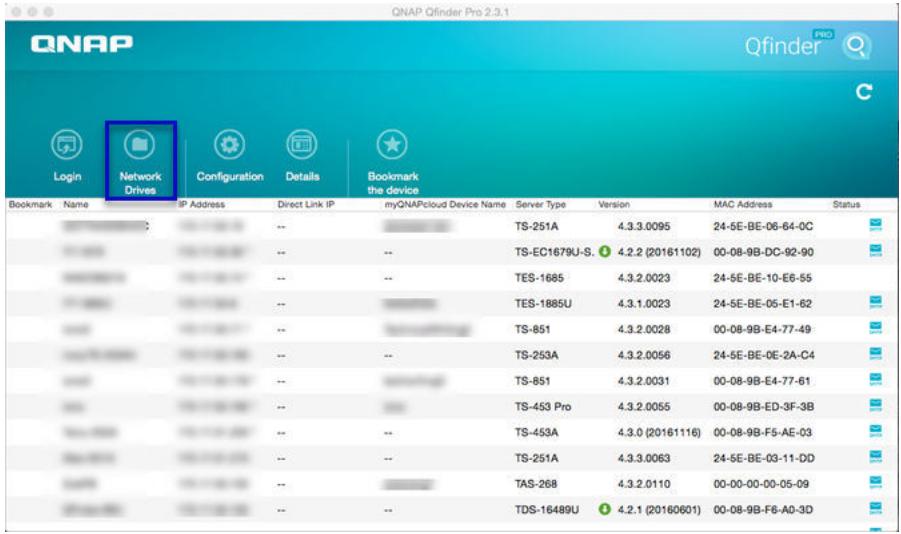The width and height of the screenshot is (901, 534).
Task: Sort by Status column header
Action: click(846, 204)
